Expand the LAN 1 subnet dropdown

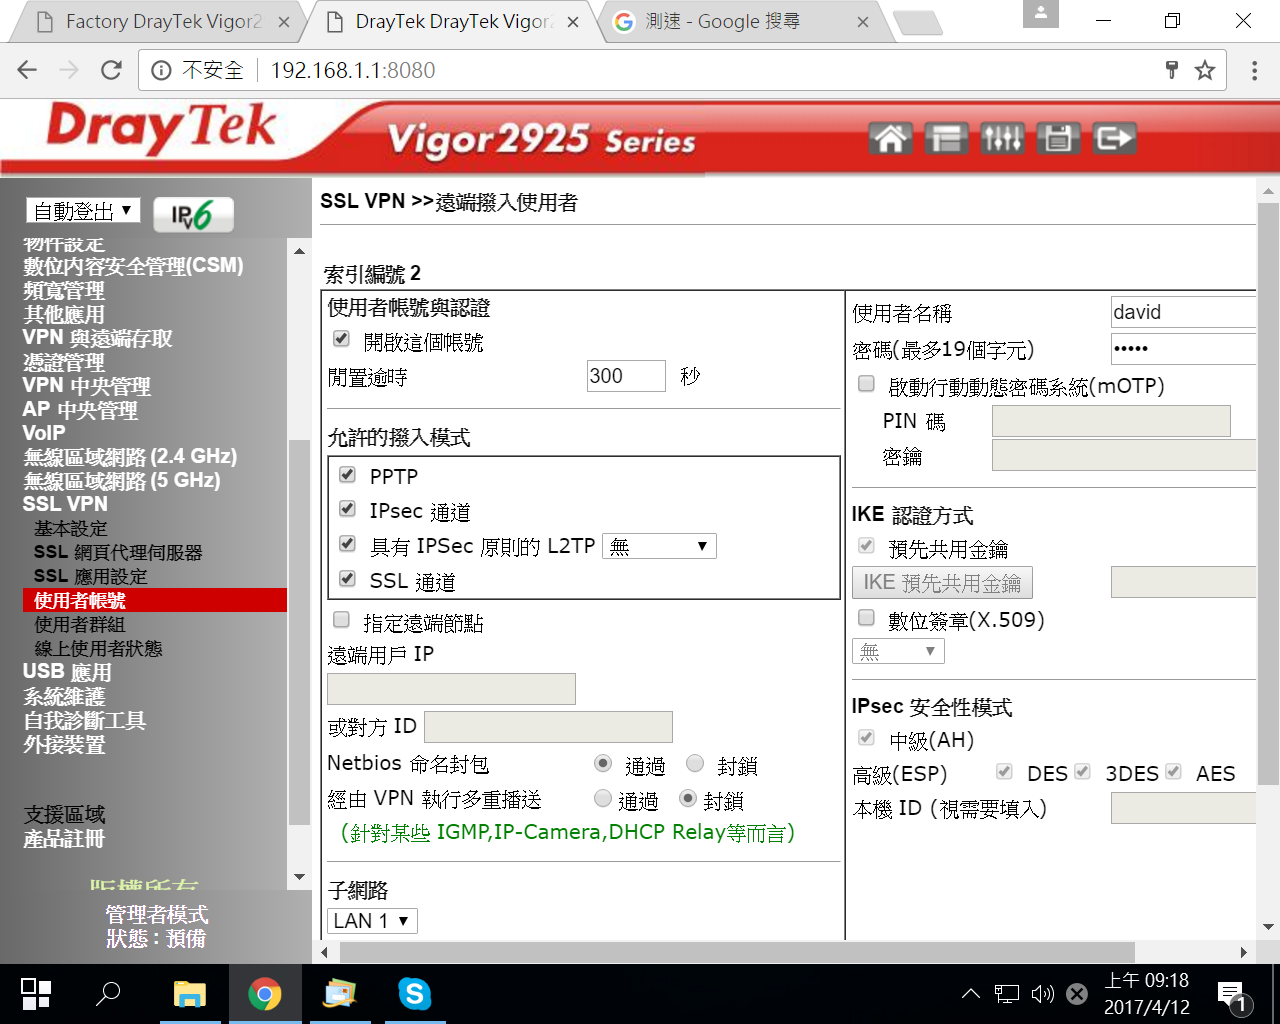pyautogui.click(x=372, y=921)
